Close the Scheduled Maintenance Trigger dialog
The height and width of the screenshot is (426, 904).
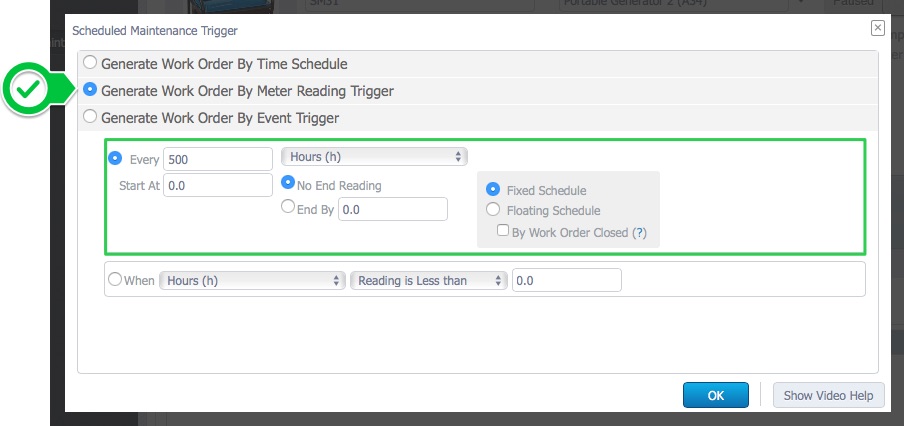[x=877, y=28]
